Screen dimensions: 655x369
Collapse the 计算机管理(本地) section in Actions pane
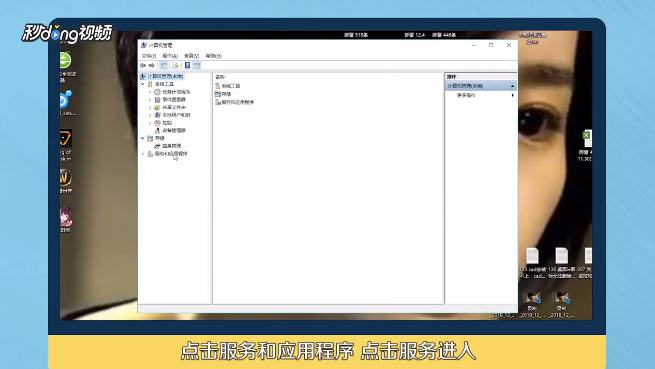[x=512, y=86]
